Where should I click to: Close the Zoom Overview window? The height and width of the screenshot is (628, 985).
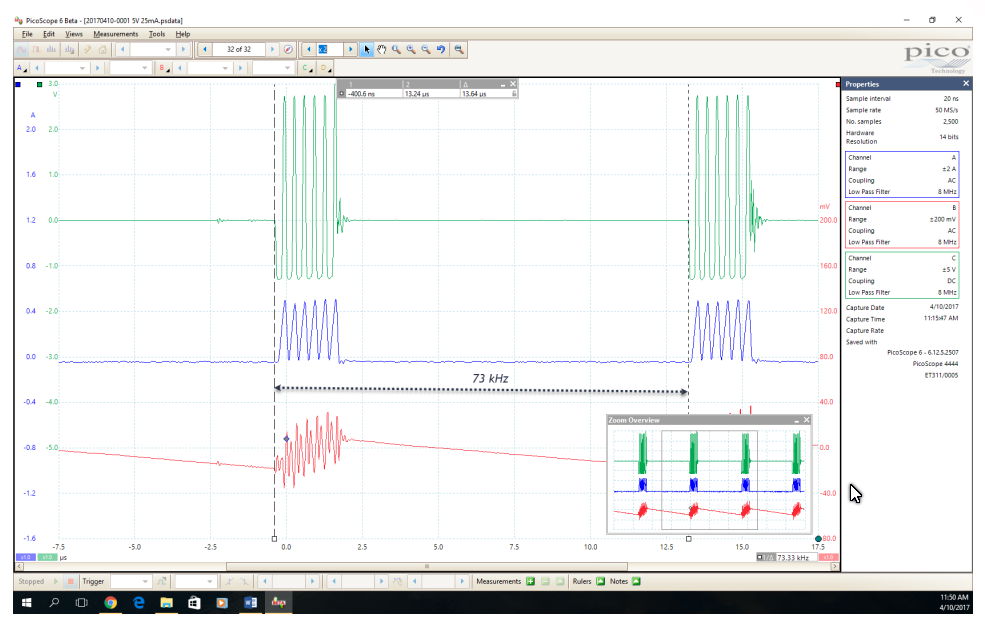[807, 420]
